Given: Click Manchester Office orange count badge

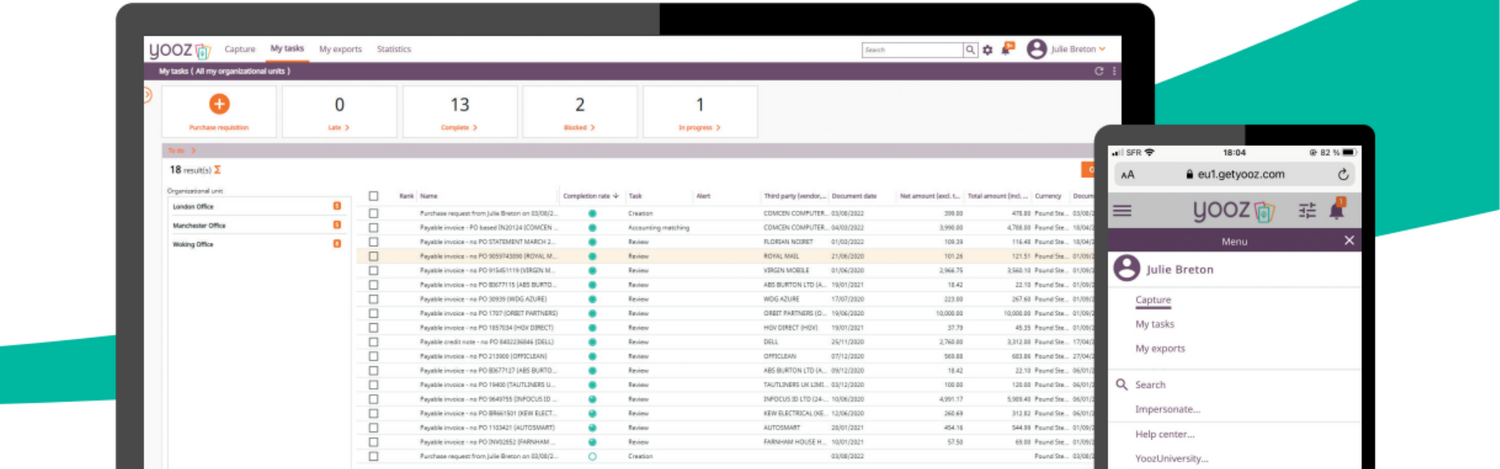Looking at the screenshot, I should [337, 225].
